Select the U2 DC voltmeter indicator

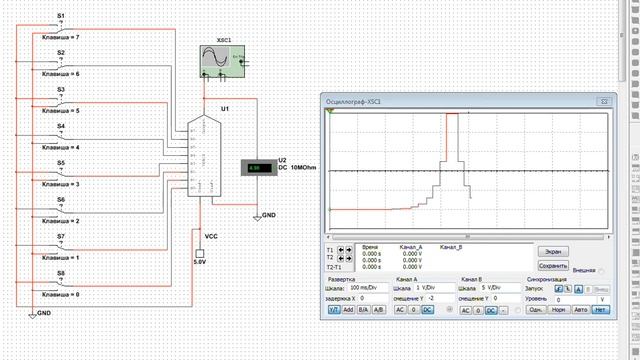point(259,168)
